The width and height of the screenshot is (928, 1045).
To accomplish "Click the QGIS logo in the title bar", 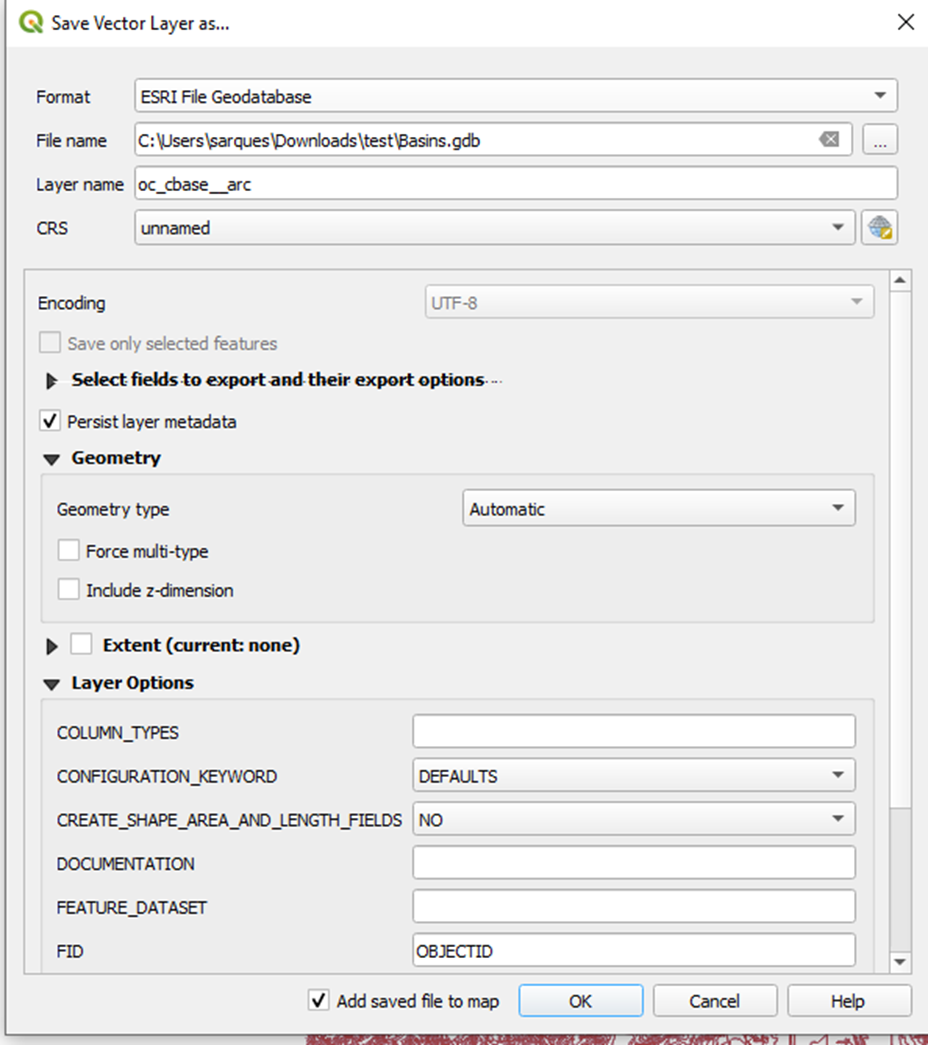I will 31,23.
